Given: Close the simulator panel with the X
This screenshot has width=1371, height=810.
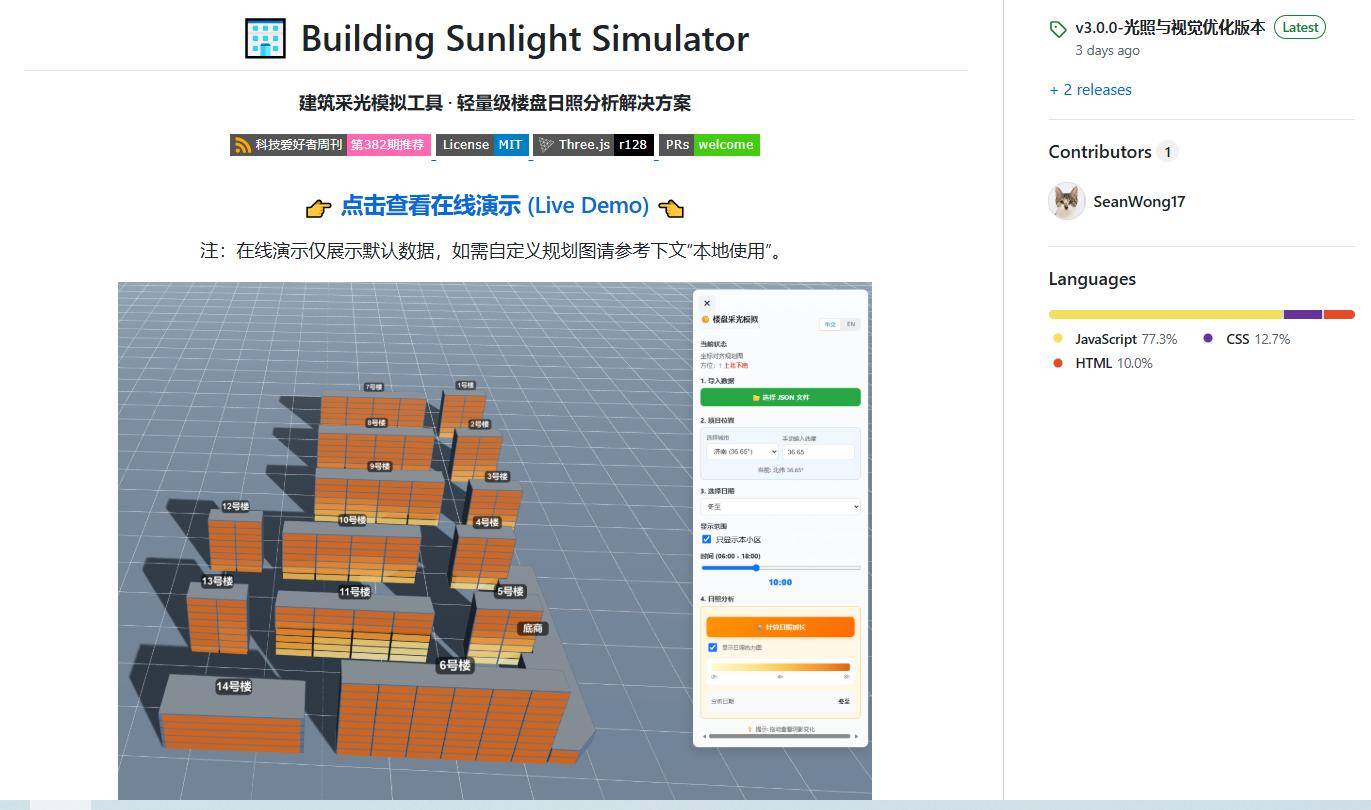Looking at the screenshot, I should pyautogui.click(x=707, y=303).
